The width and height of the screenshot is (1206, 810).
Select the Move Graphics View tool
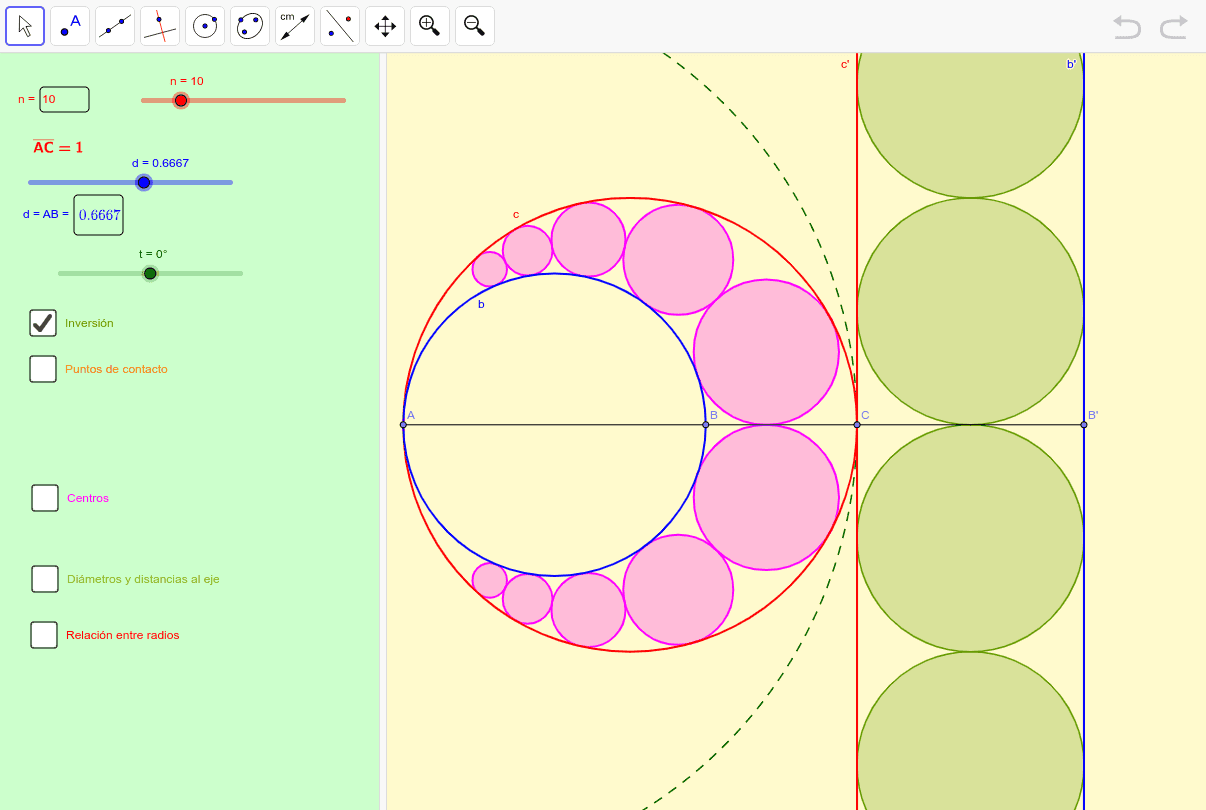pos(384,25)
